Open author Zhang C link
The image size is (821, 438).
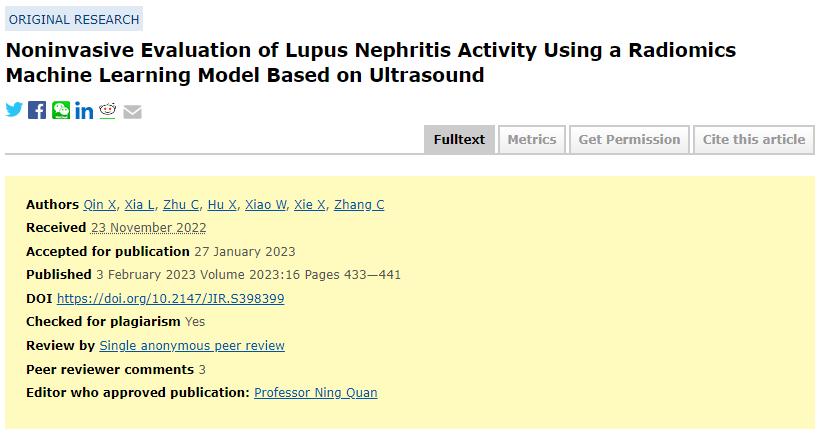359,205
